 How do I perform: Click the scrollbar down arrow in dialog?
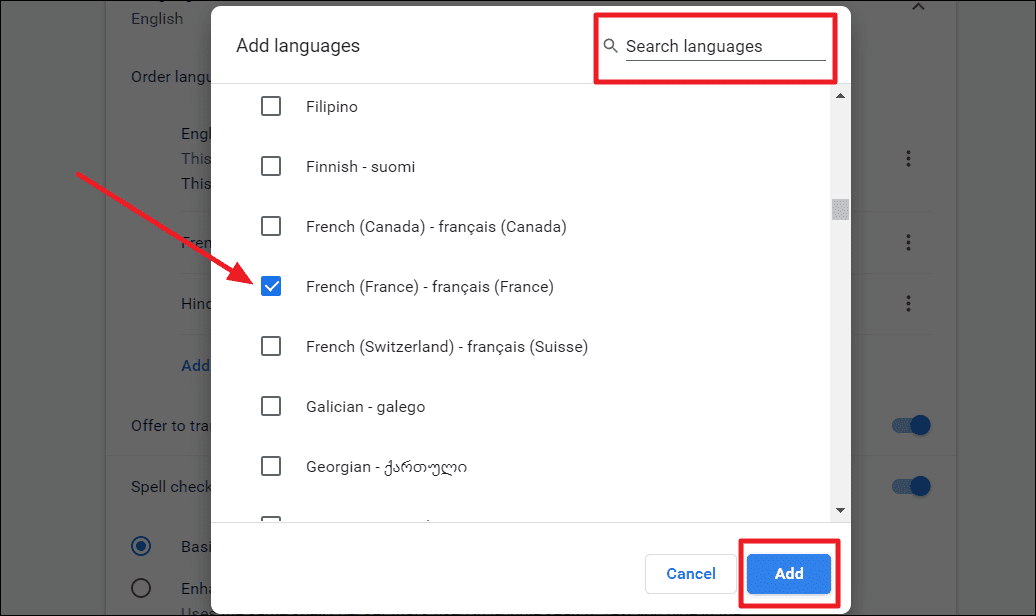(840, 510)
